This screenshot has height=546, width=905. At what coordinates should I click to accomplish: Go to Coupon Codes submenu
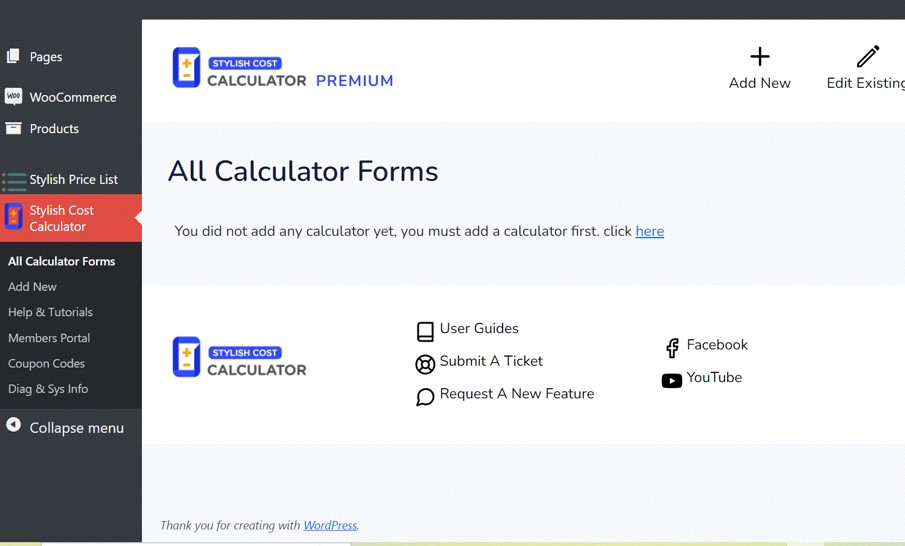(x=46, y=364)
